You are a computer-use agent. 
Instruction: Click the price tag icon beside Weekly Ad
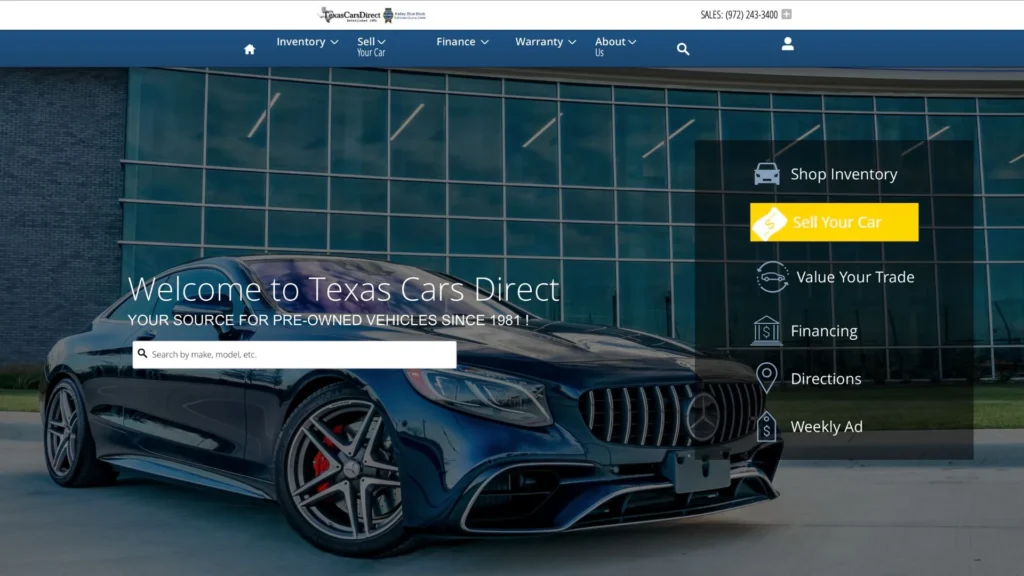click(x=767, y=427)
